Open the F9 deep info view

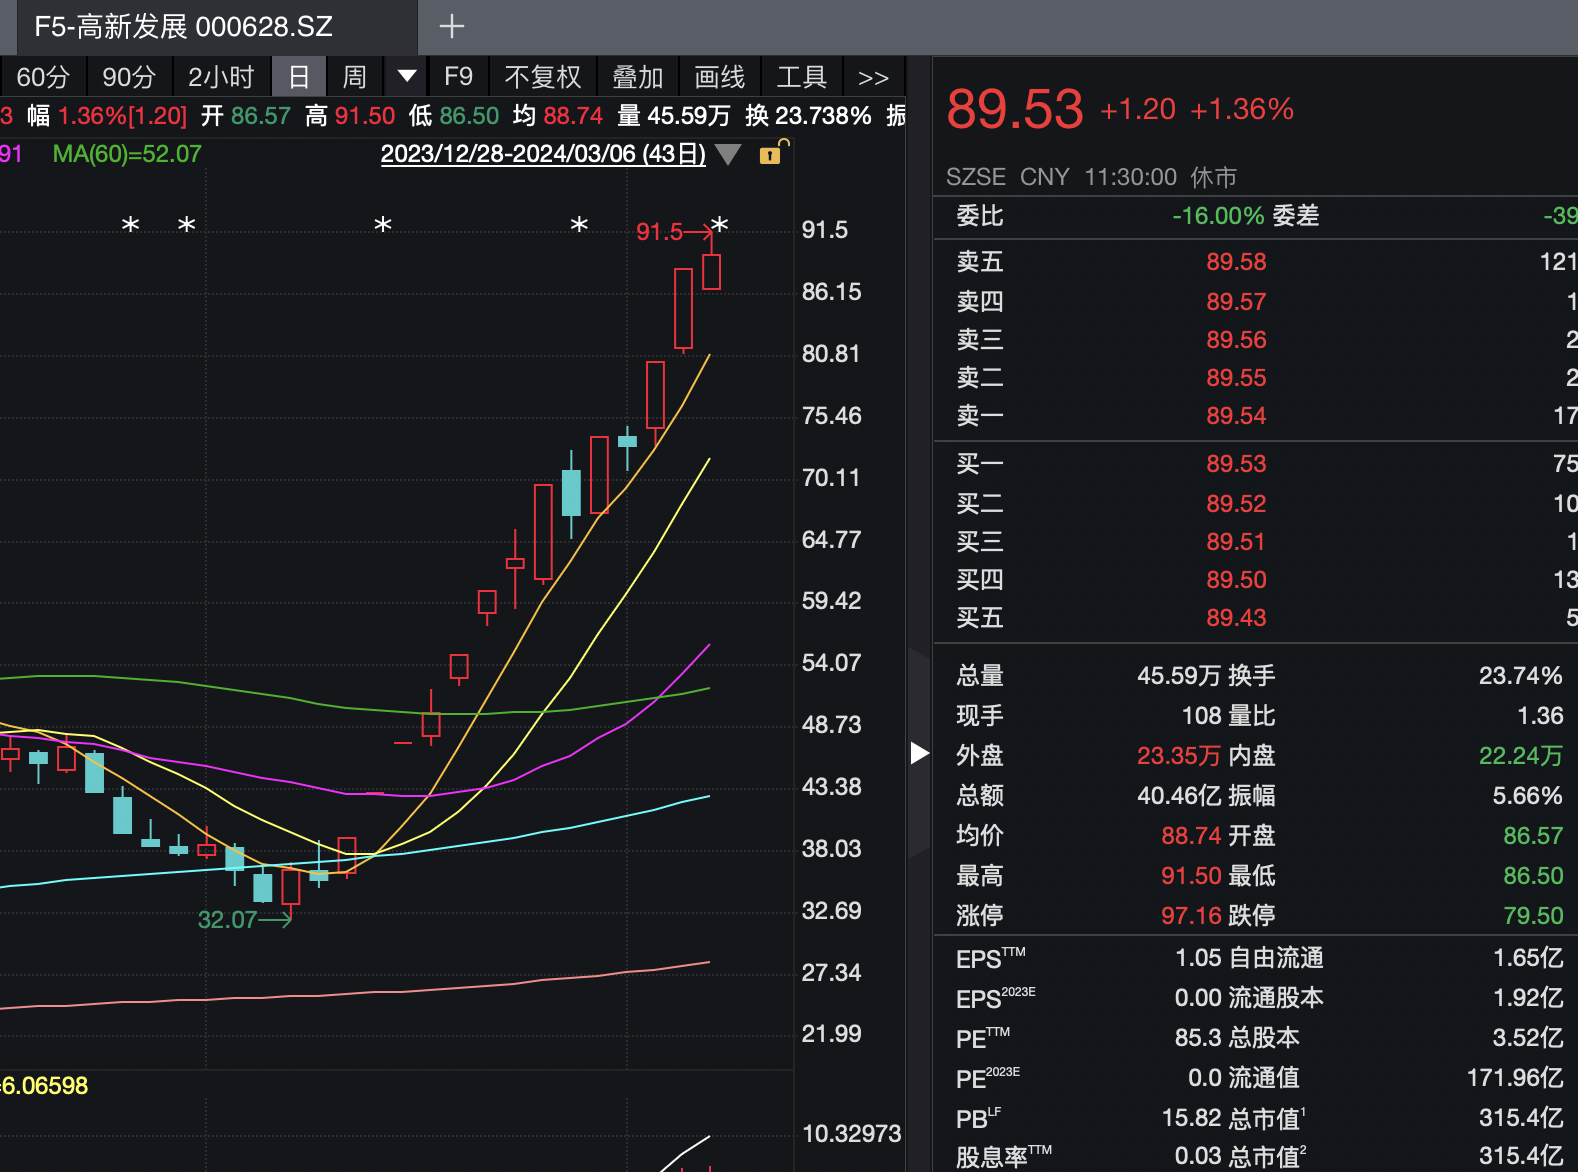pyautogui.click(x=458, y=78)
